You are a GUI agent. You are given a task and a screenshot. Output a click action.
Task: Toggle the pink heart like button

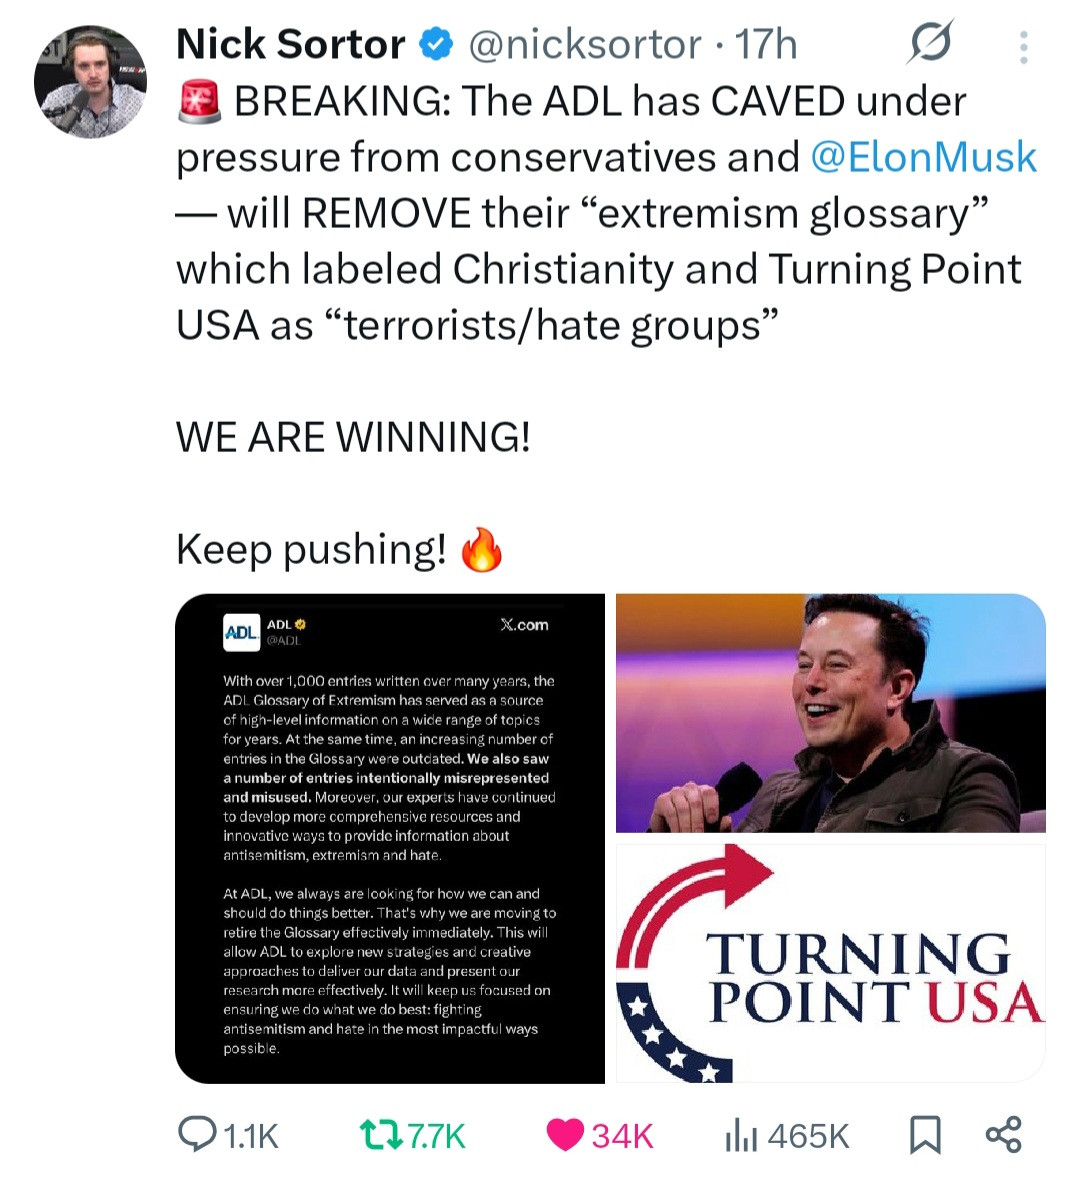click(565, 1135)
